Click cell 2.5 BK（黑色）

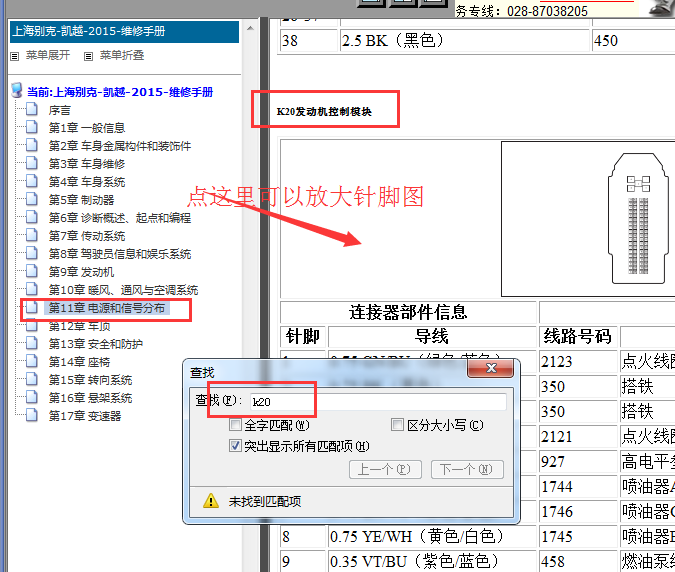(464, 40)
